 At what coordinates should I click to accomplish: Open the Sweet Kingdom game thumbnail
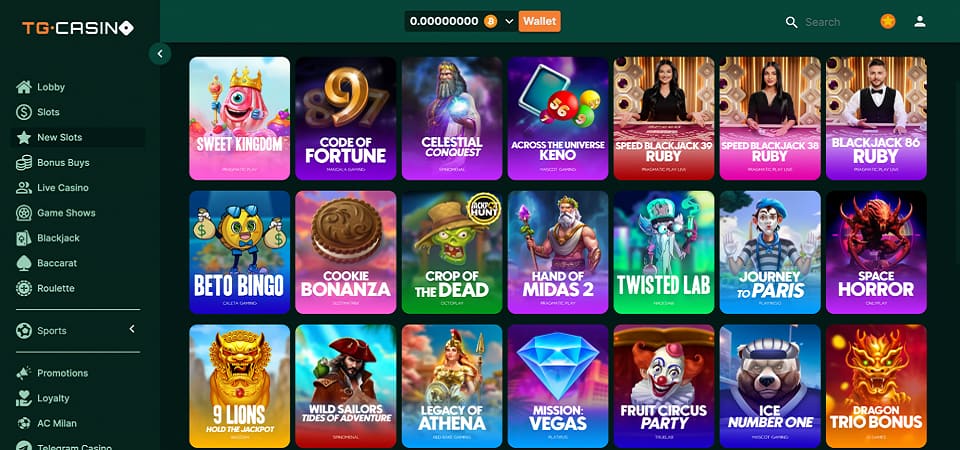(239, 118)
